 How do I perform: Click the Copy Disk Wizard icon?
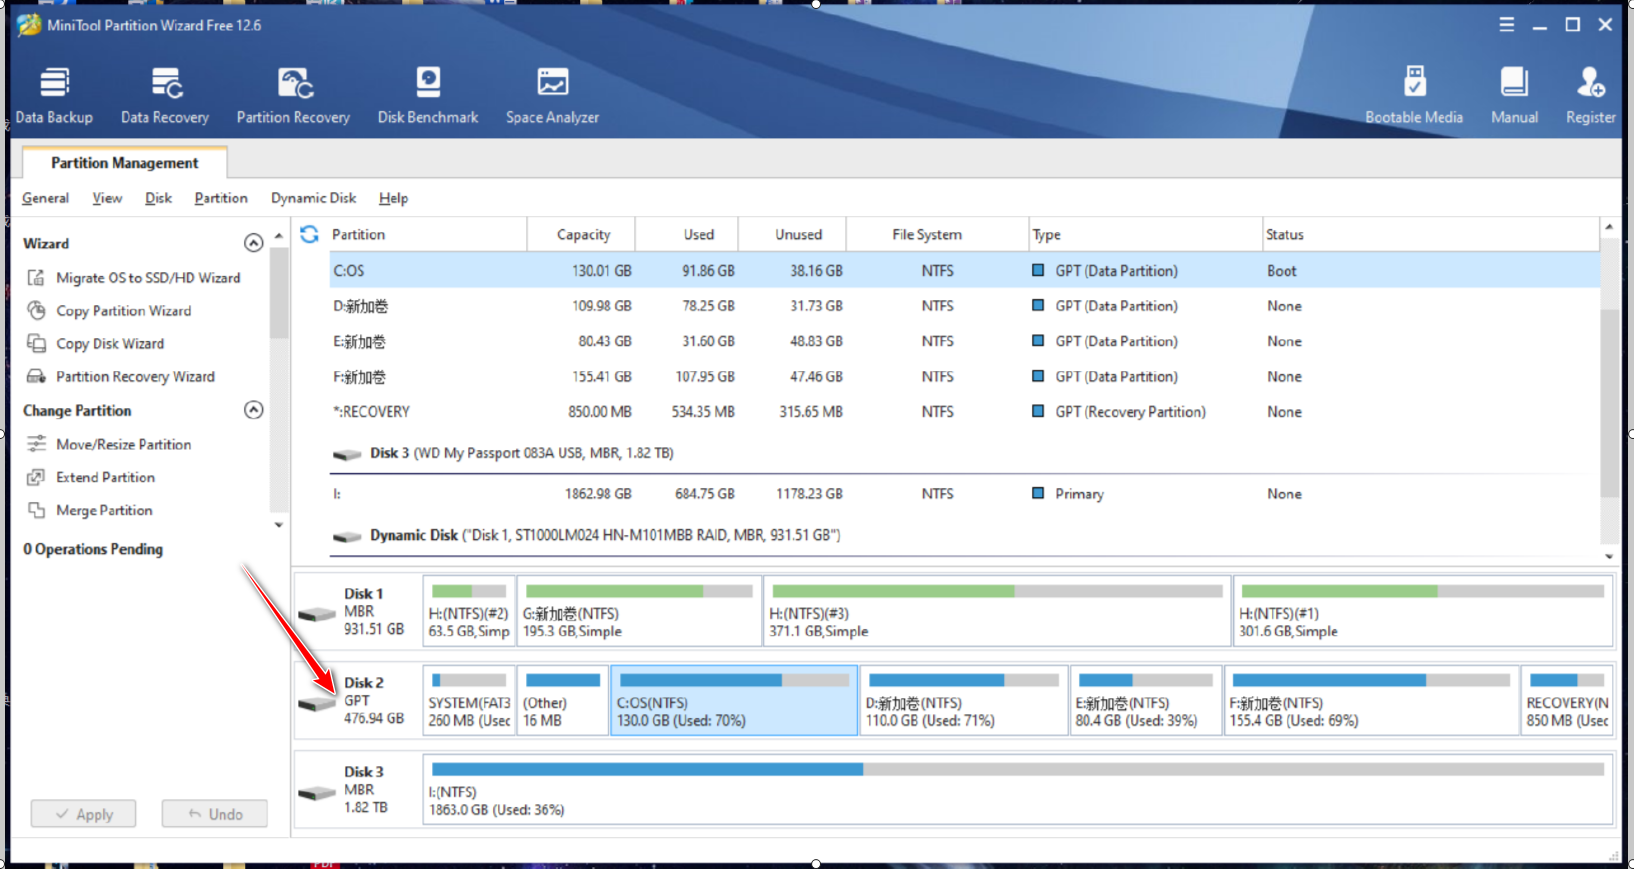pyautogui.click(x=36, y=343)
